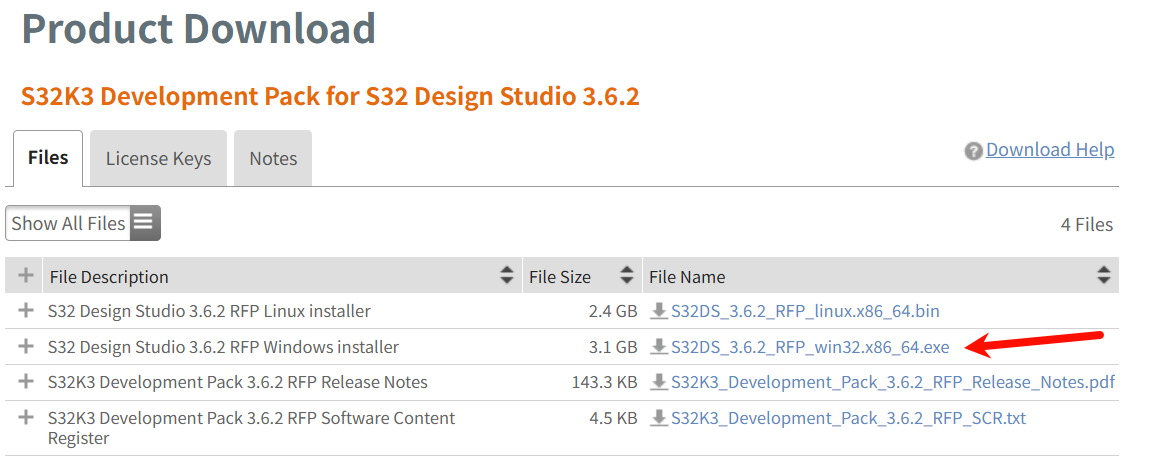The width and height of the screenshot is (1153, 464).
Task: Sort by File Size column arrows
Action: tap(627, 276)
